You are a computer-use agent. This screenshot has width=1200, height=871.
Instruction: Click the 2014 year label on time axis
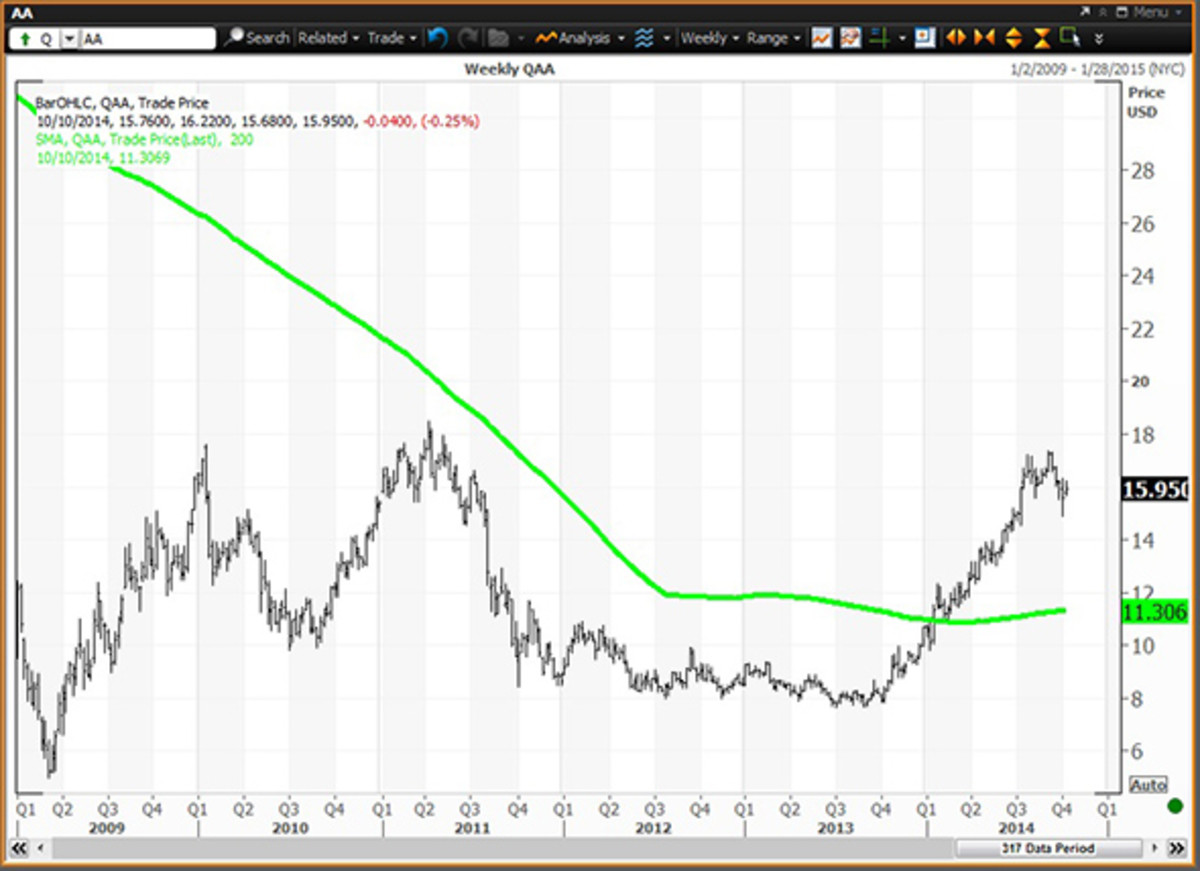[1016, 828]
